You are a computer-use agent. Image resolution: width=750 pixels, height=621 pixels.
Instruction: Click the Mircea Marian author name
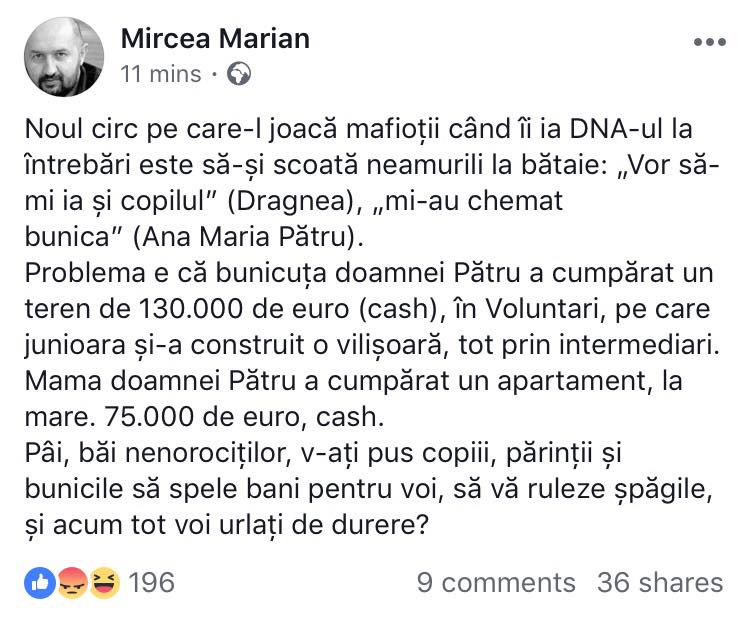point(214,39)
